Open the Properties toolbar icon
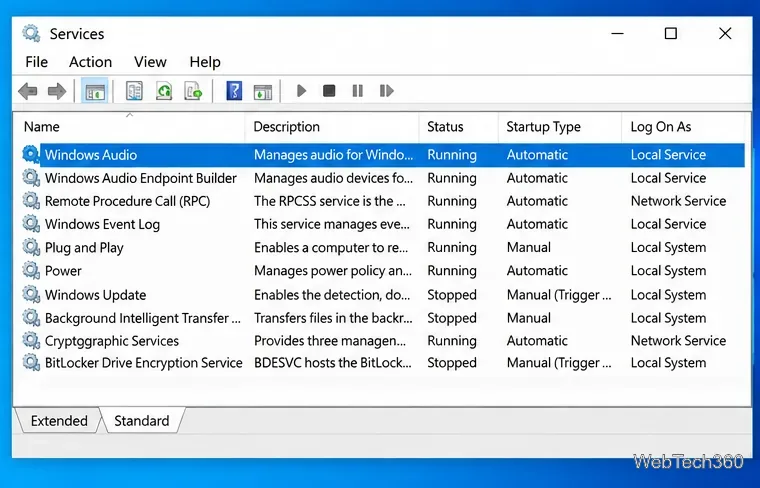Screen dimensions: 760x488 134,91
